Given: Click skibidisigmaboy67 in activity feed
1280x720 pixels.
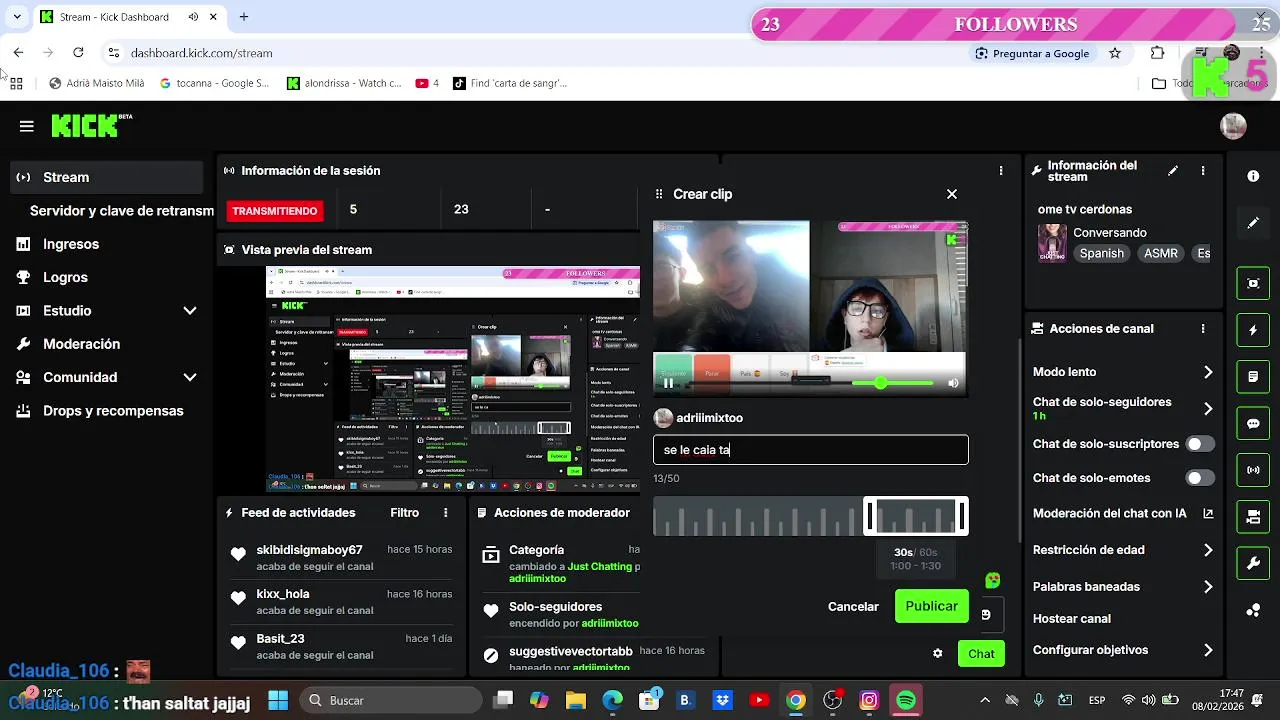Looking at the screenshot, I should 309,550.
